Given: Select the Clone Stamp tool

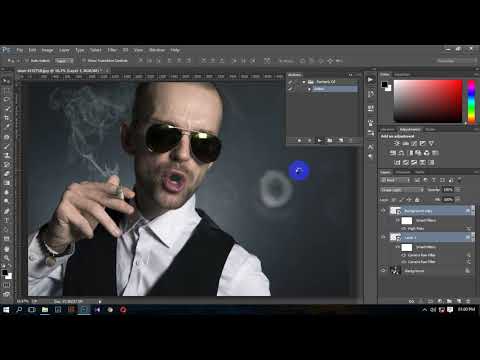Looking at the screenshot, I should coord(6,155).
